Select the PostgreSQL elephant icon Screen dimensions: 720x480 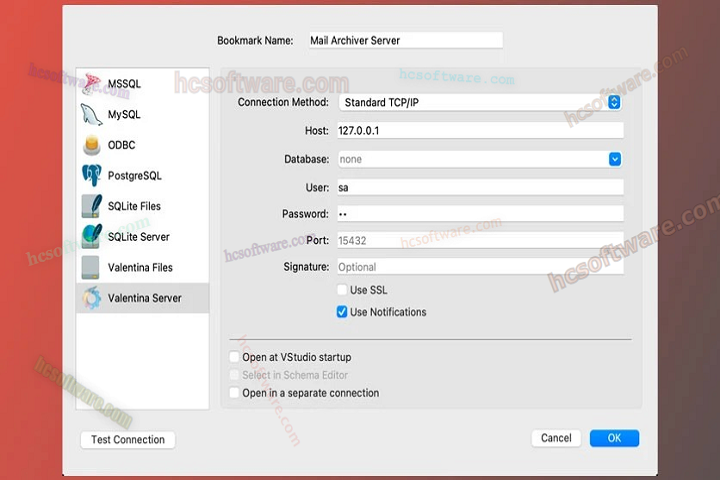pos(91,175)
